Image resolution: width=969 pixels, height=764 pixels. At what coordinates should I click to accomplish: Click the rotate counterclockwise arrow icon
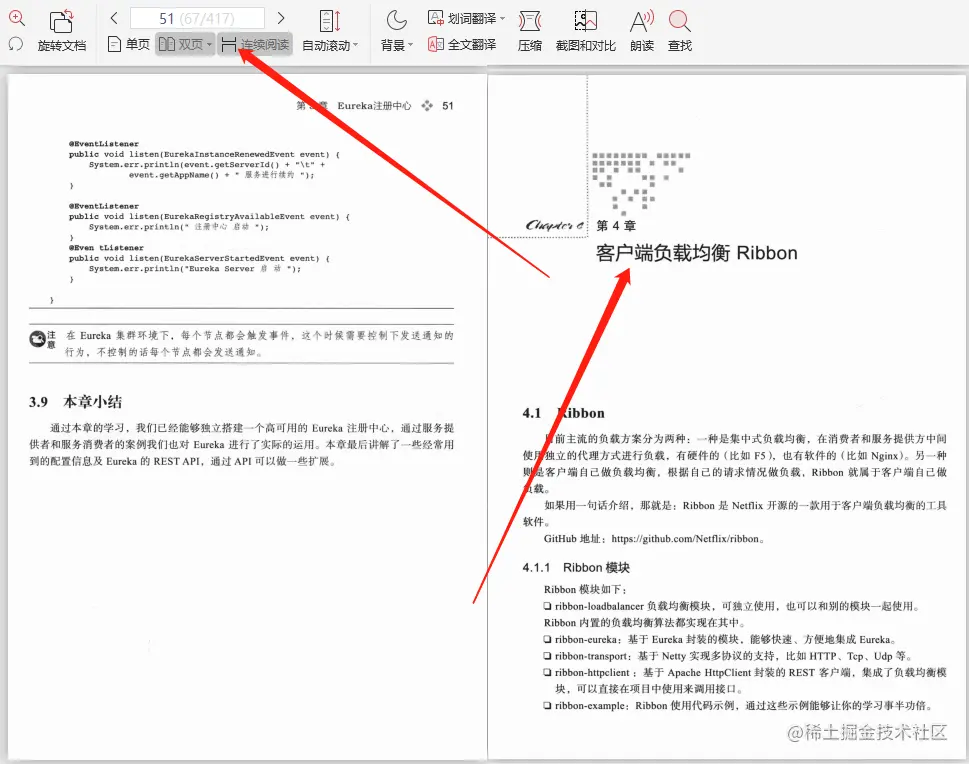tap(16, 44)
